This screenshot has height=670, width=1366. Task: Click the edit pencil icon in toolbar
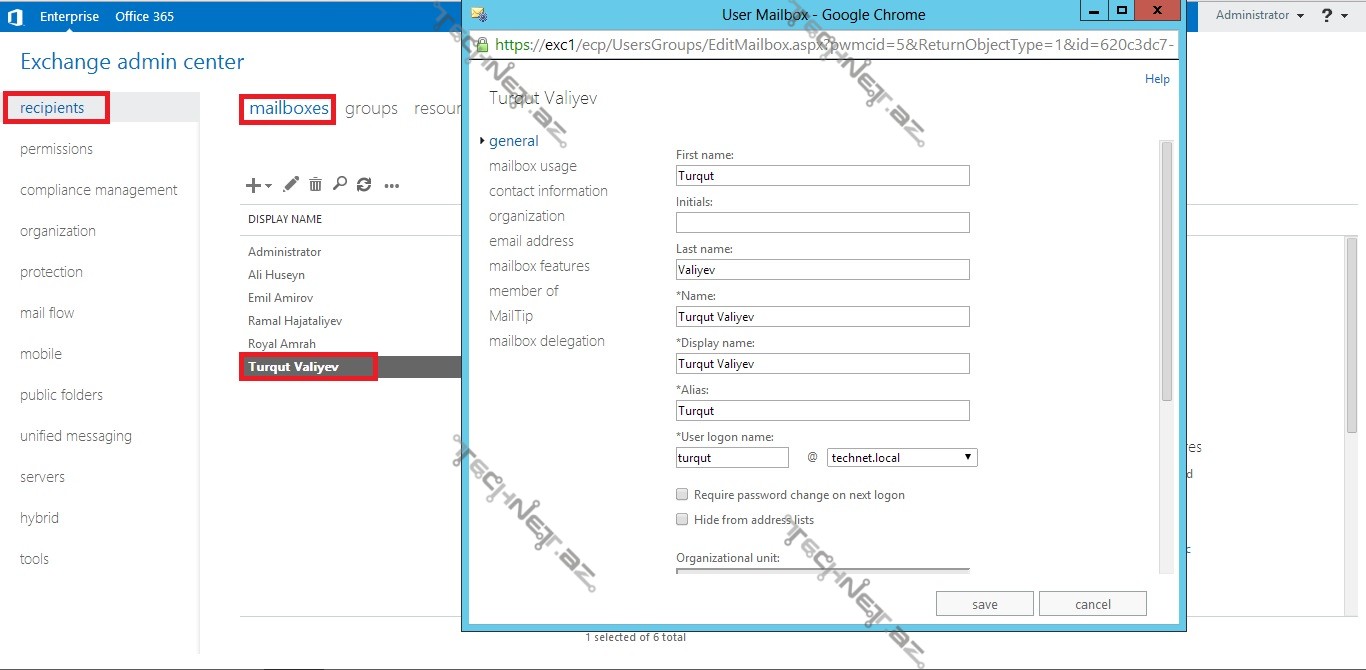point(291,184)
